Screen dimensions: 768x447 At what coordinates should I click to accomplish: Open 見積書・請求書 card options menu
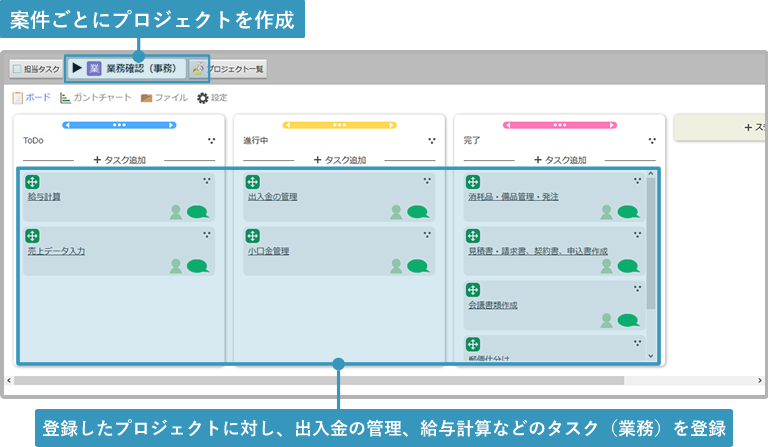(x=637, y=235)
